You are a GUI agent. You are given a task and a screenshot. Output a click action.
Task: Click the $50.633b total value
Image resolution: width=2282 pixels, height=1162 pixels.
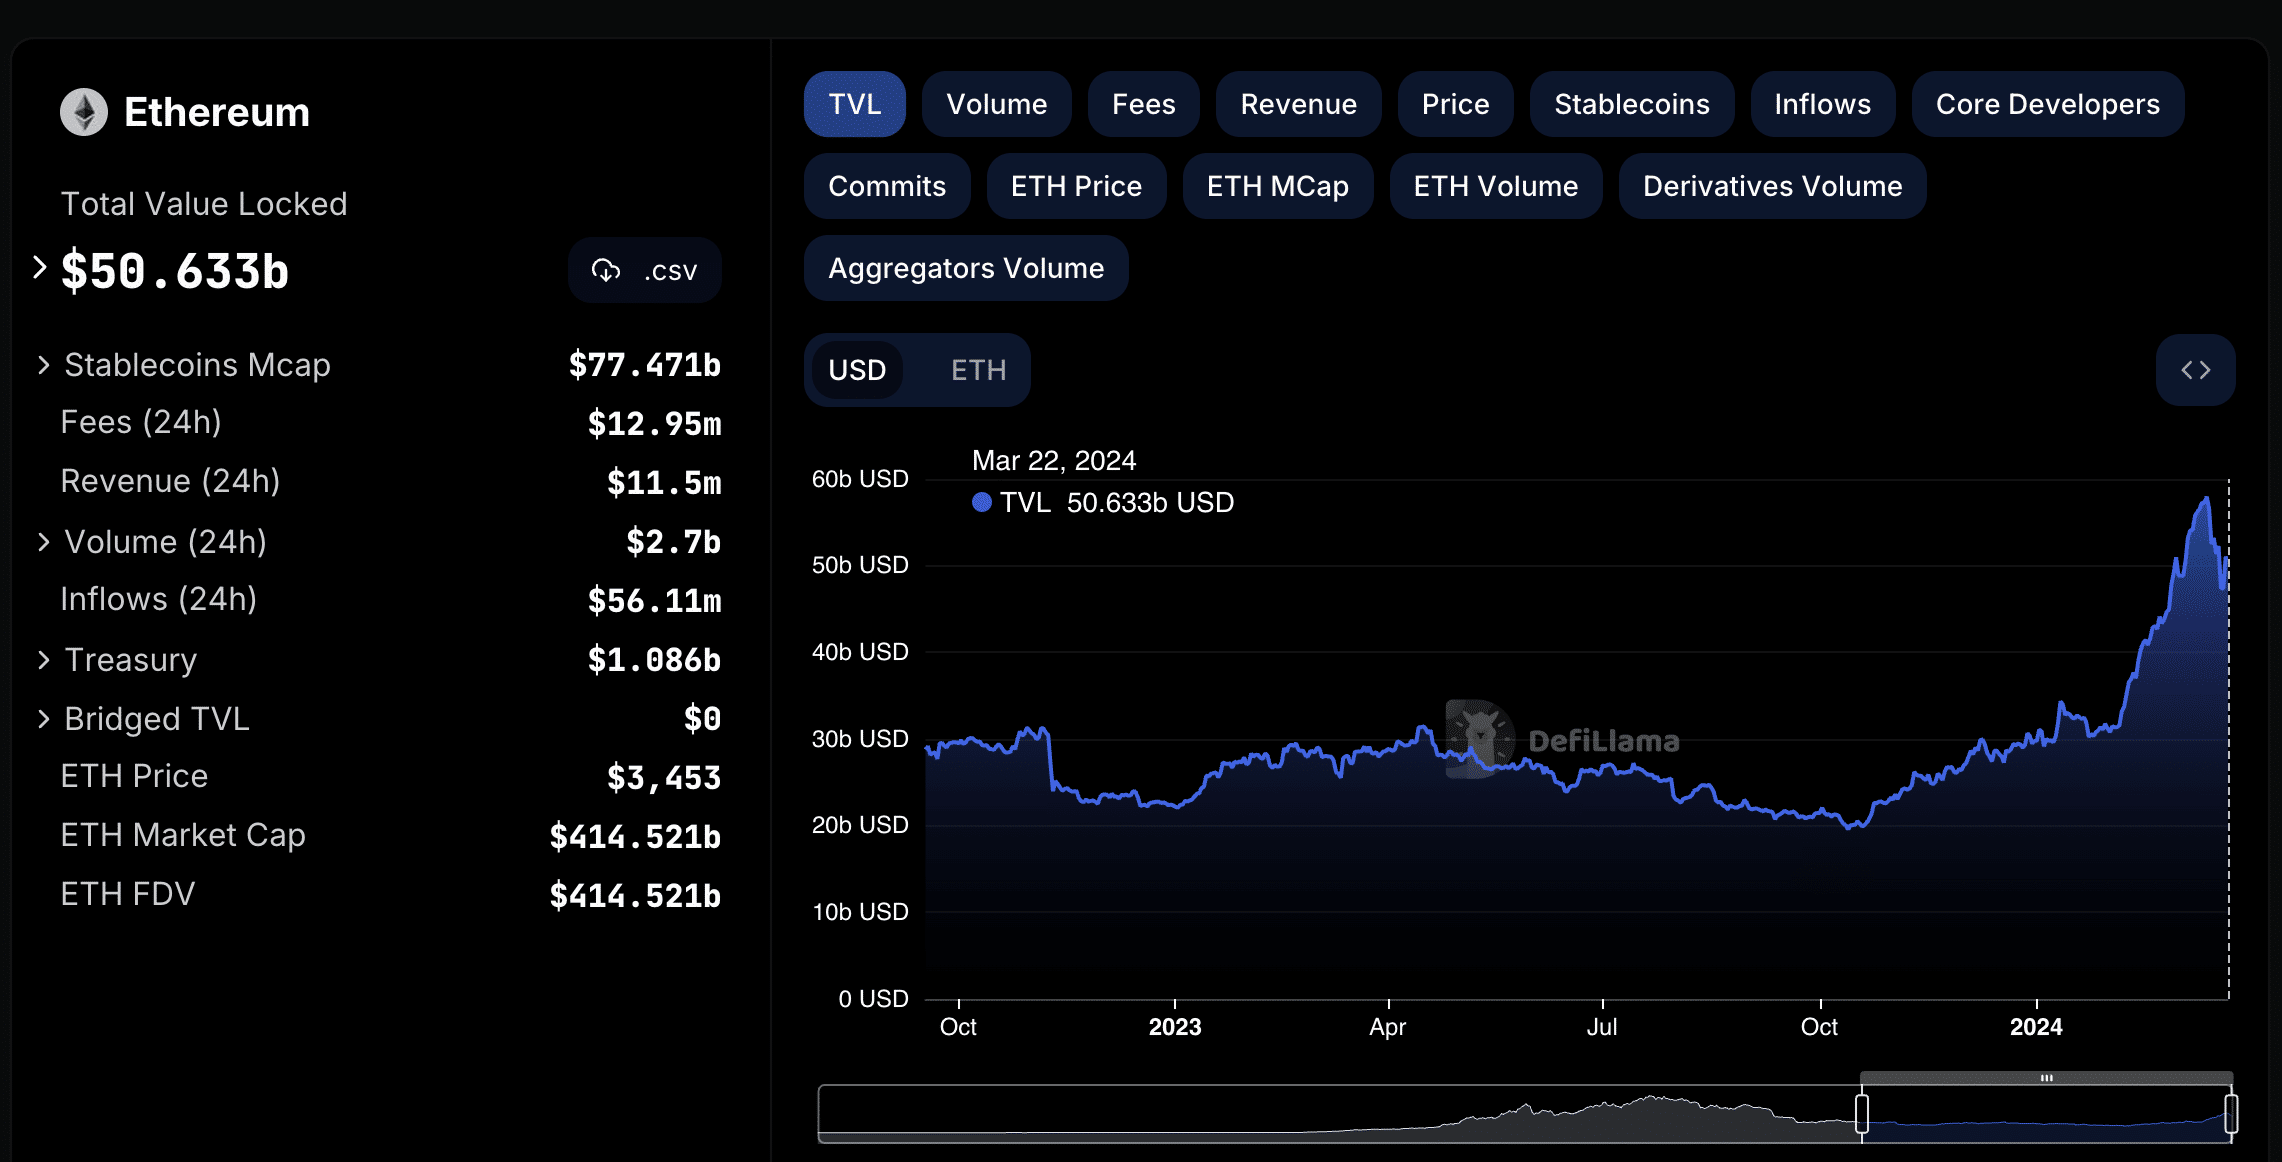point(175,271)
